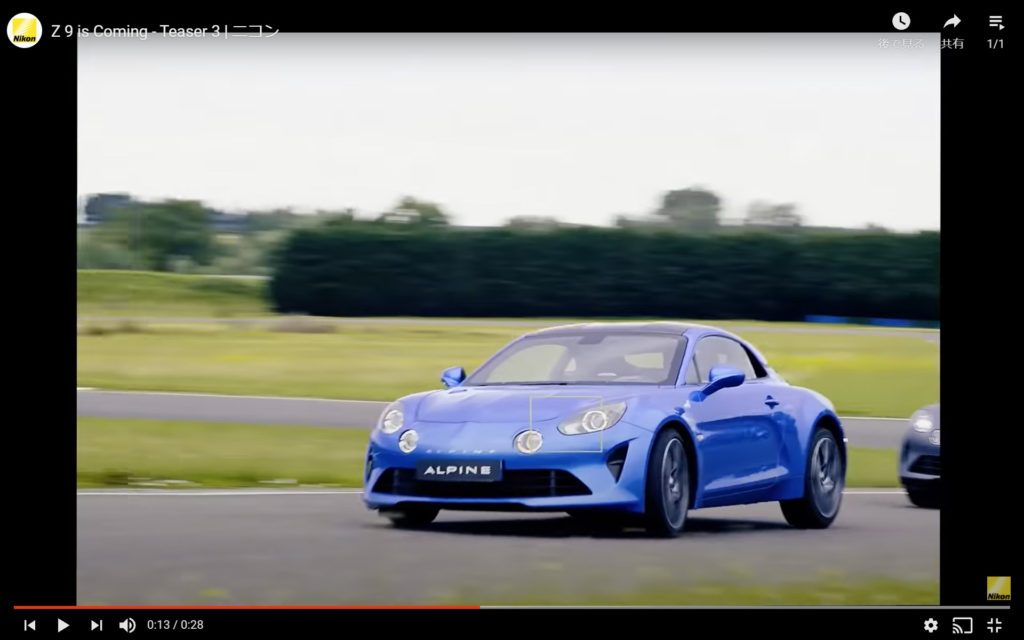Click the '後で見る' label

901,44
